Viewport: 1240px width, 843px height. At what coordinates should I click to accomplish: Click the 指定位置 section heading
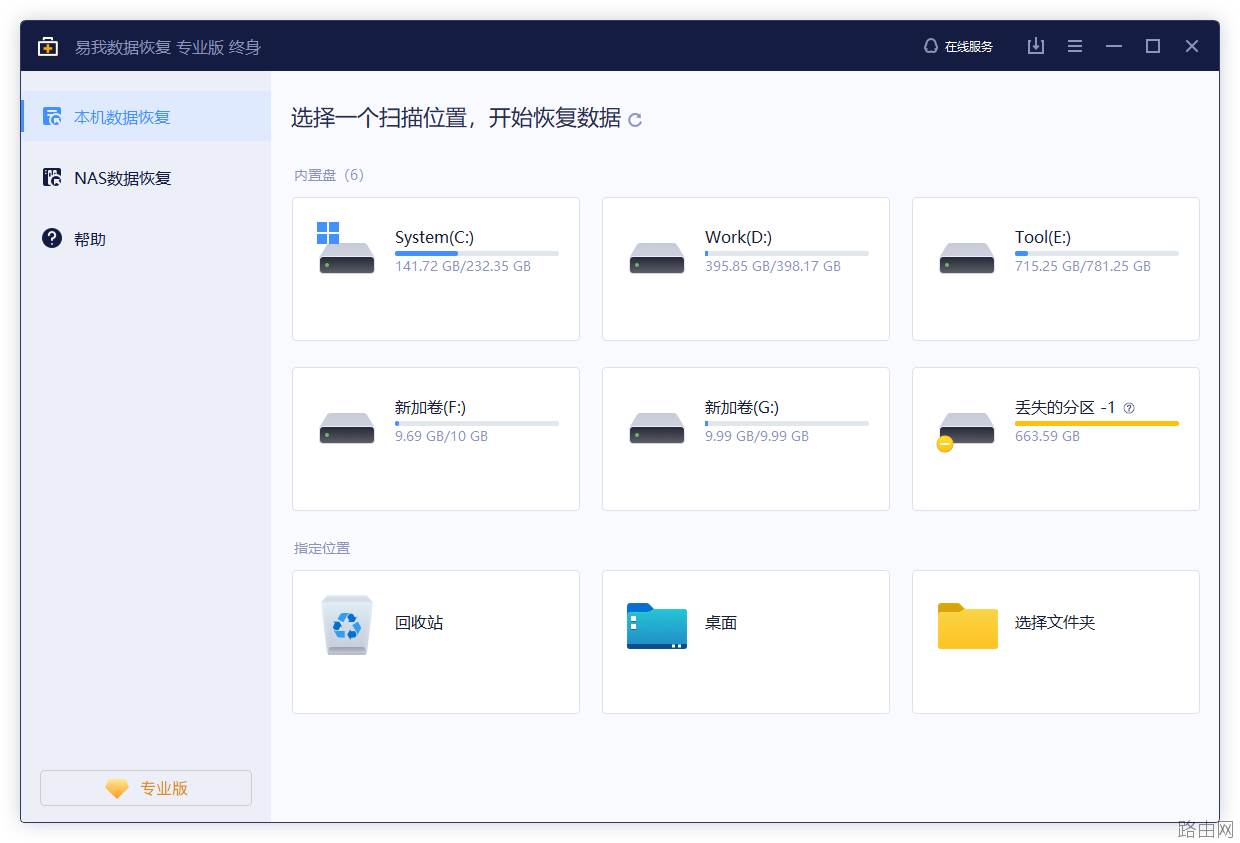click(x=322, y=548)
